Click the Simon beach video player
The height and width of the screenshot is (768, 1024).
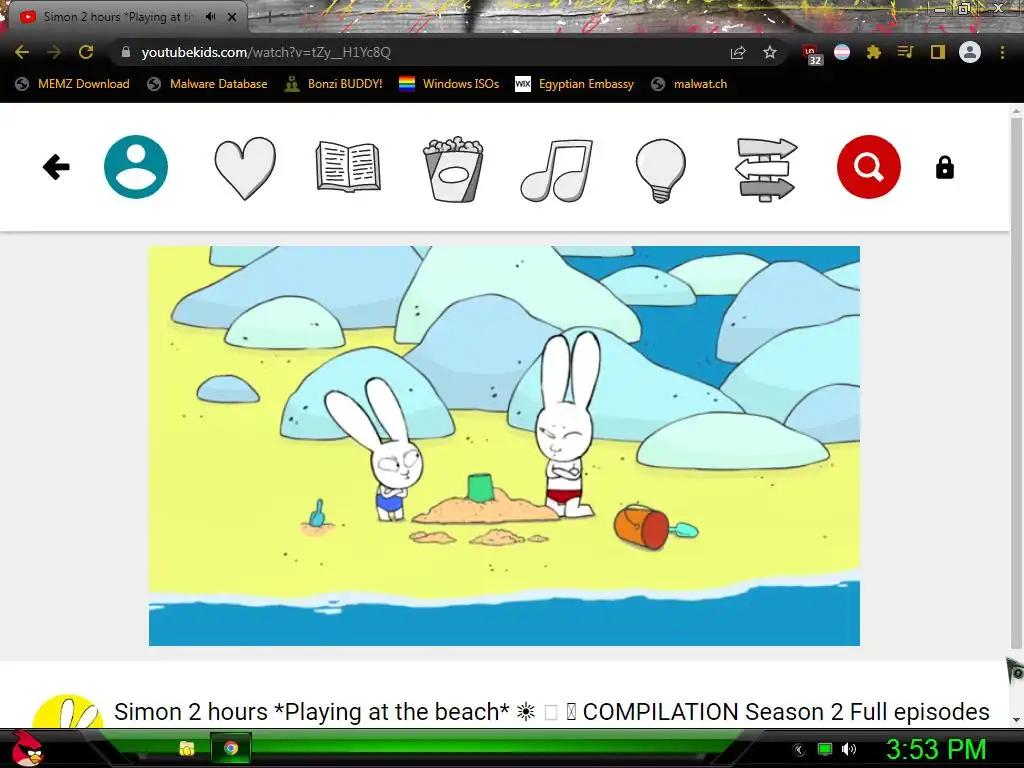click(504, 445)
